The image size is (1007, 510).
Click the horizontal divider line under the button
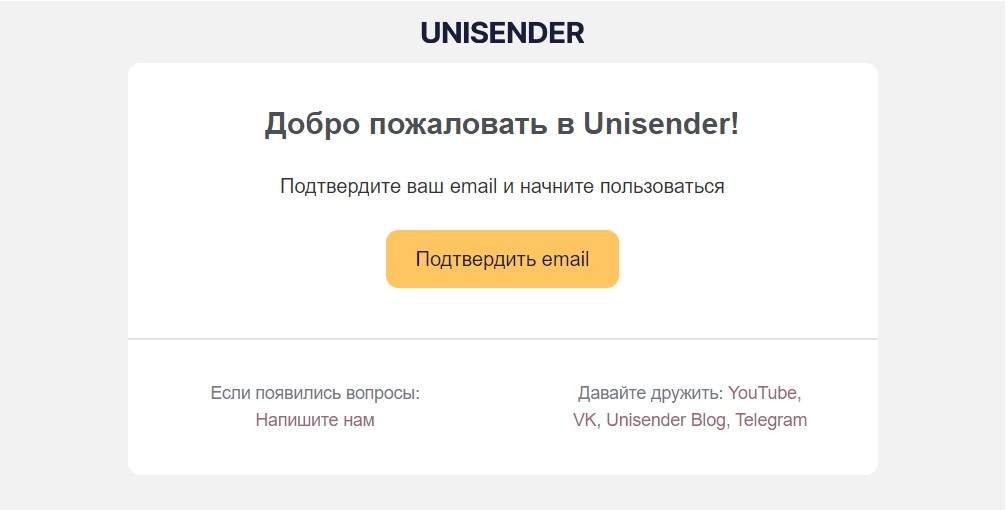point(502,339)
